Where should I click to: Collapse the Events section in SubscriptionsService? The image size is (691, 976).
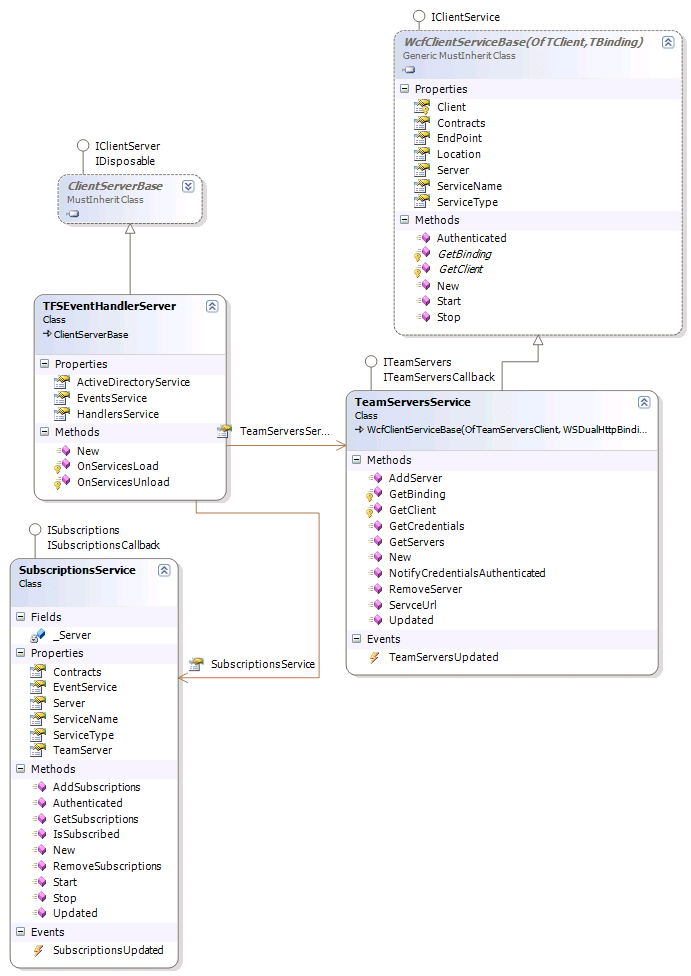21,932
